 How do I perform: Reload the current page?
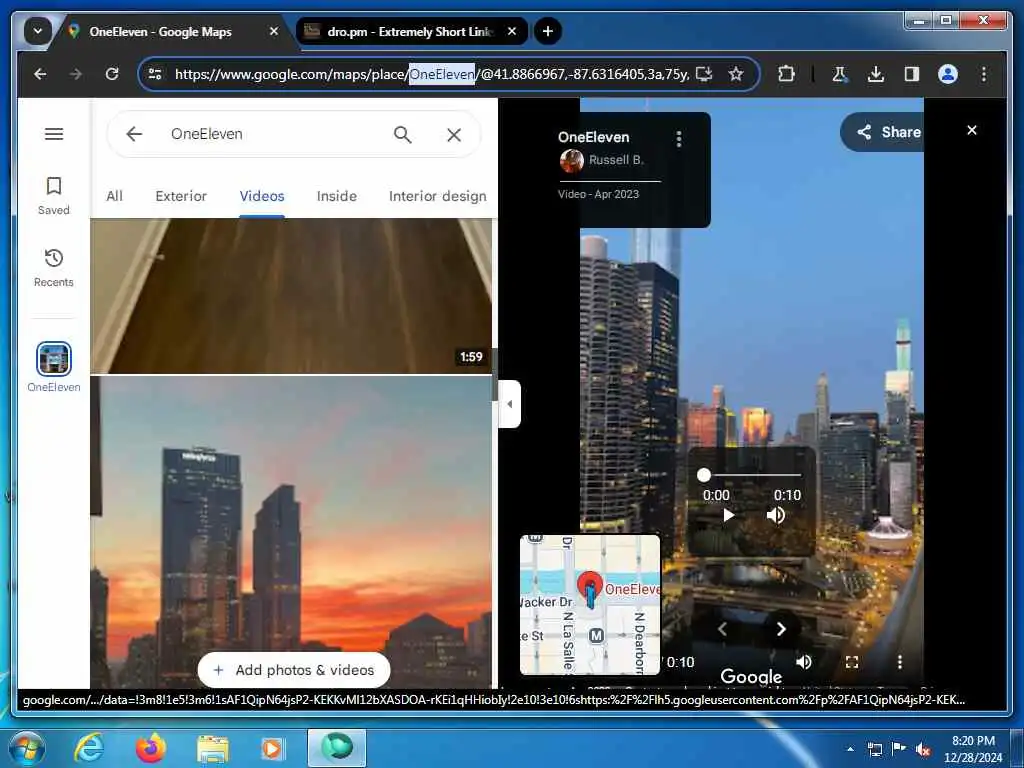click(x=112, y=74)
